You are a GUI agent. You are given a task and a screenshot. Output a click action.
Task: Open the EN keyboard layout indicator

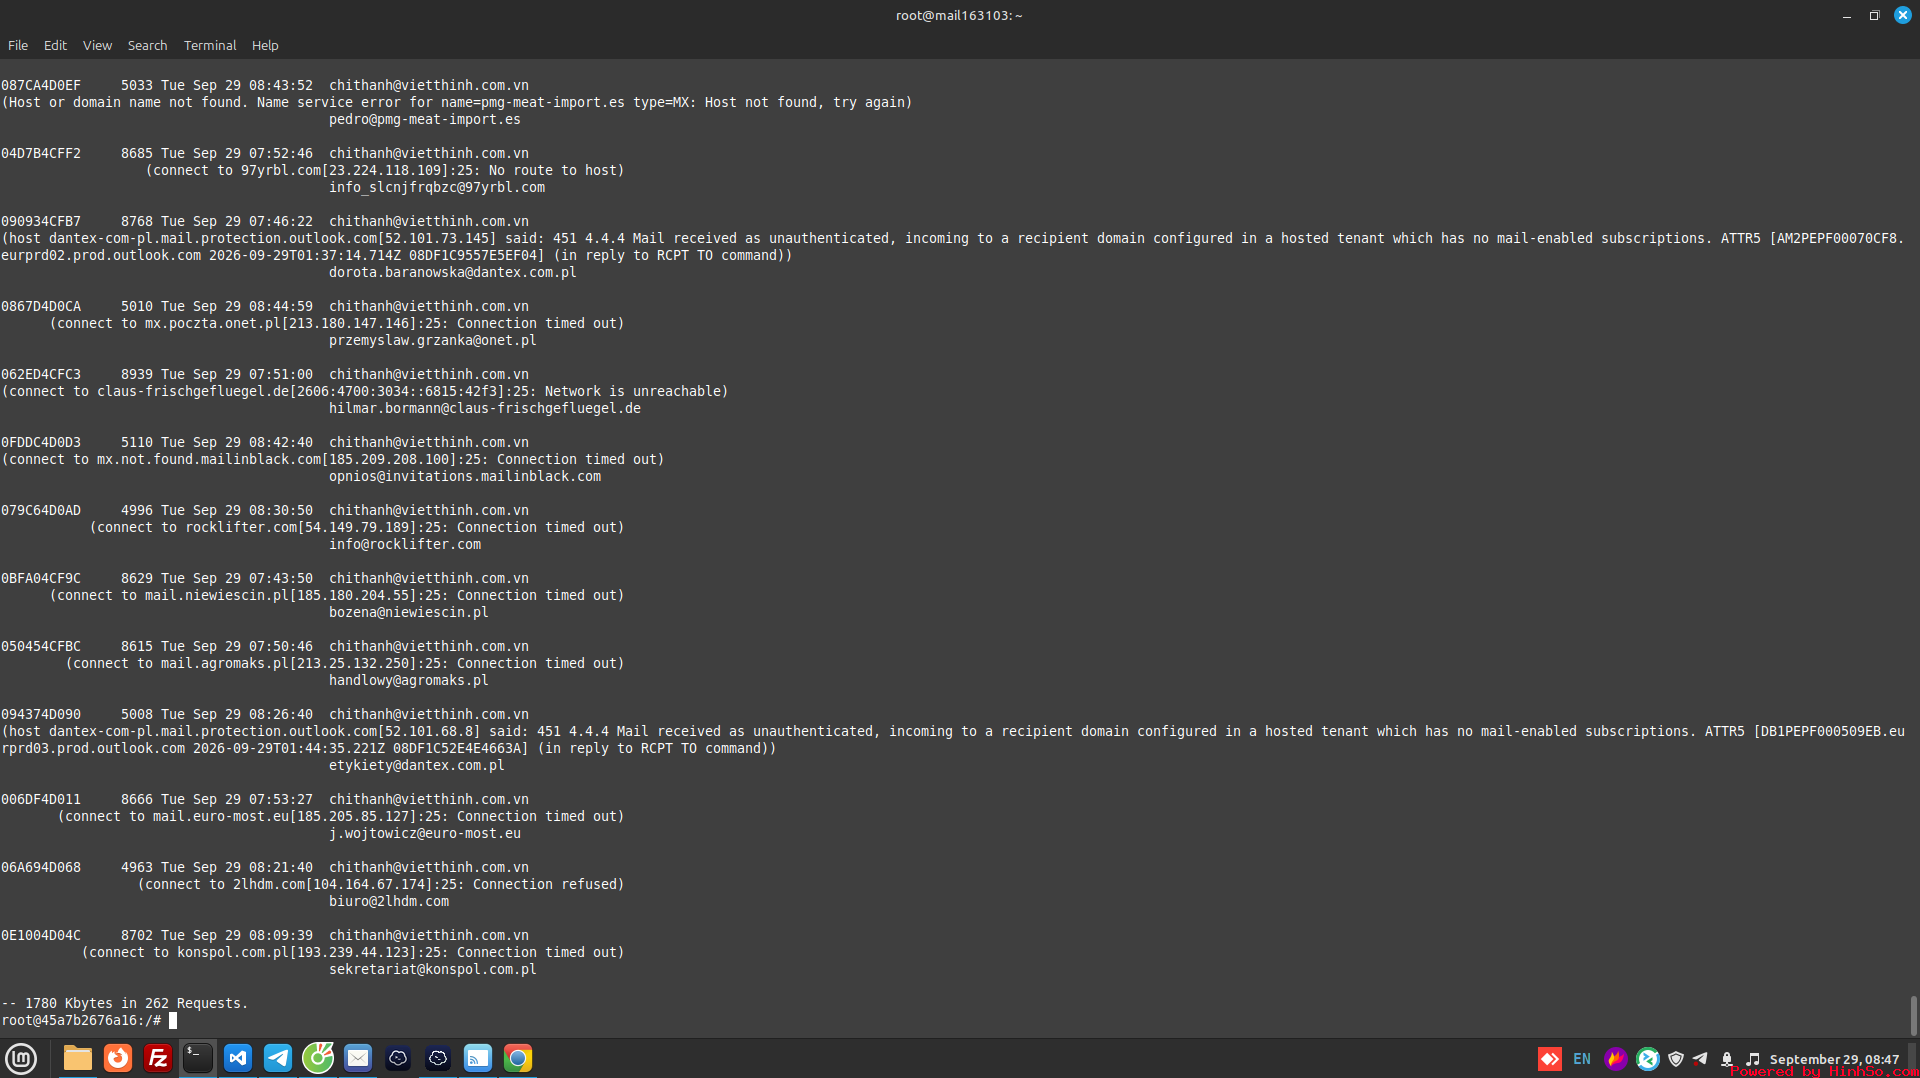click(1582, 1059)
